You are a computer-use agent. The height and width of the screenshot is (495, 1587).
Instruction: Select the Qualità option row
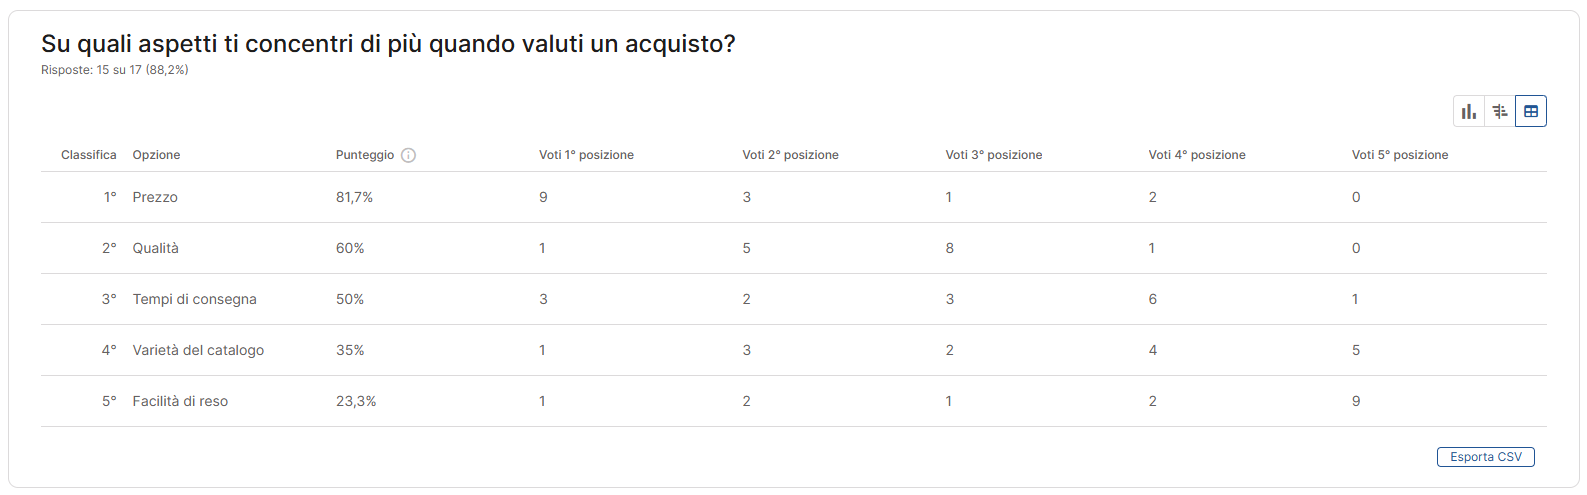[155, 248]
